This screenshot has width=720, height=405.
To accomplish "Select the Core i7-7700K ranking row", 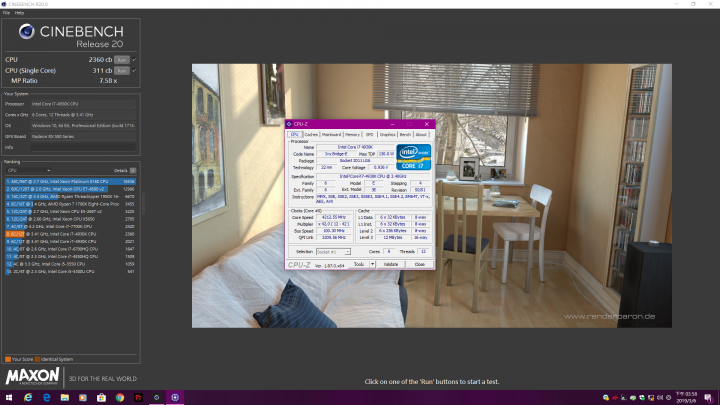I will (x=70, y=226).
